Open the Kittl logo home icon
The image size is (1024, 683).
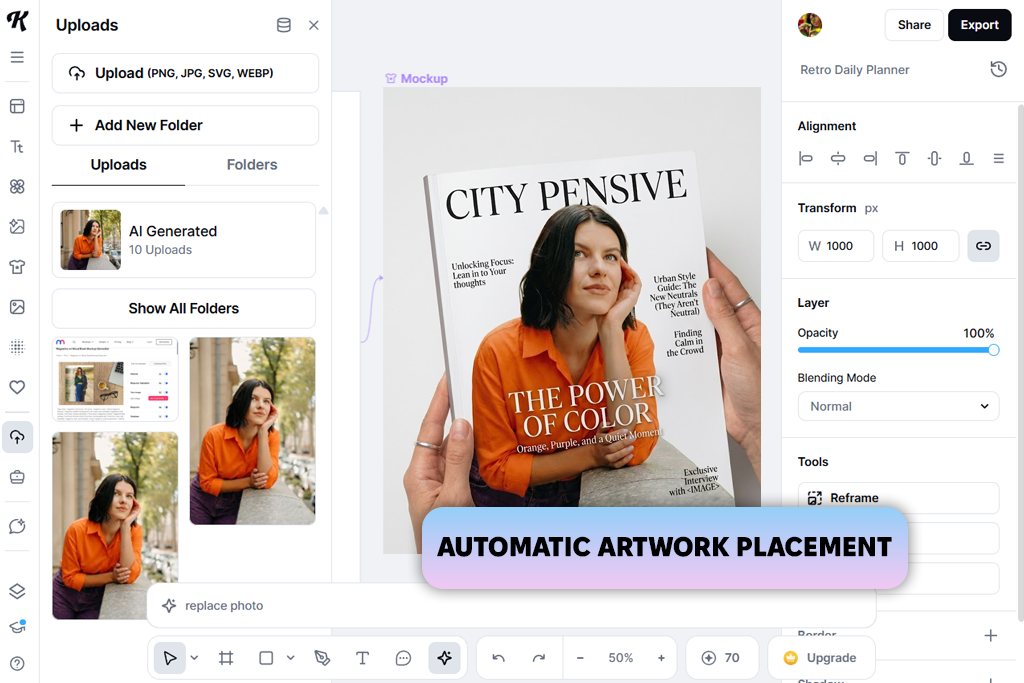pyautogui.click(x=18, y=20)
